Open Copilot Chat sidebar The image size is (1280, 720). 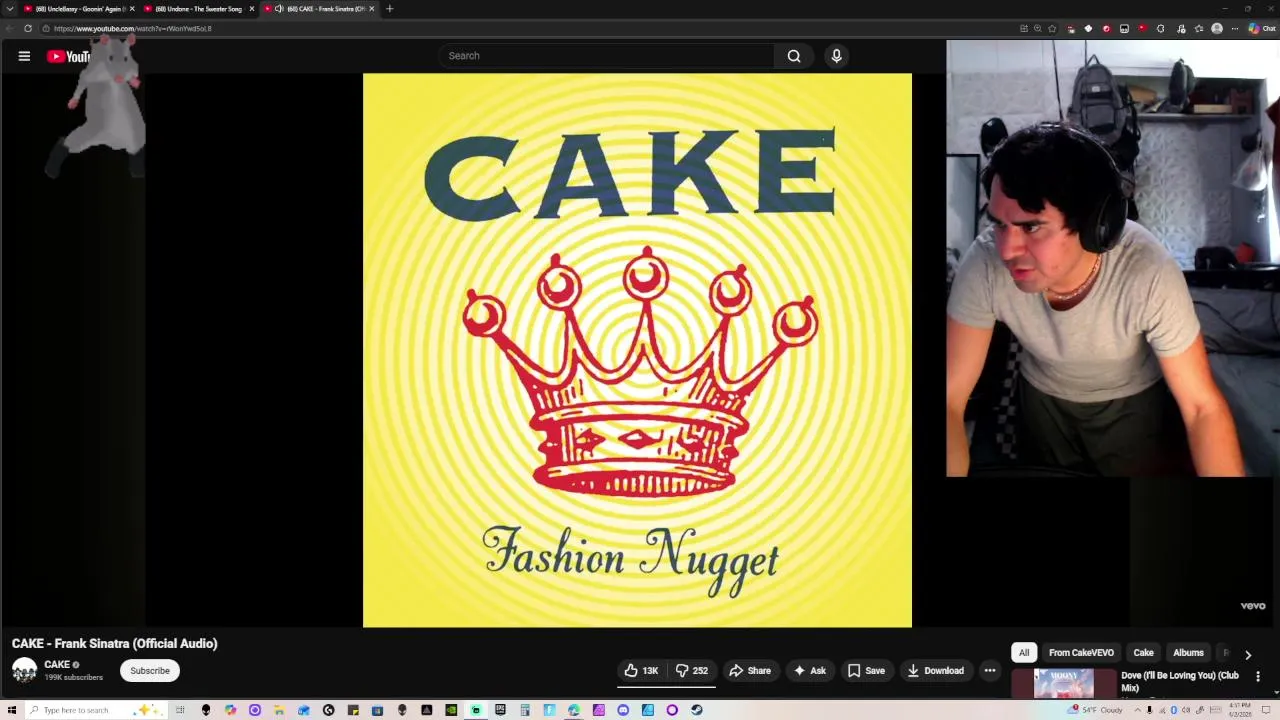coord(1262,28)
